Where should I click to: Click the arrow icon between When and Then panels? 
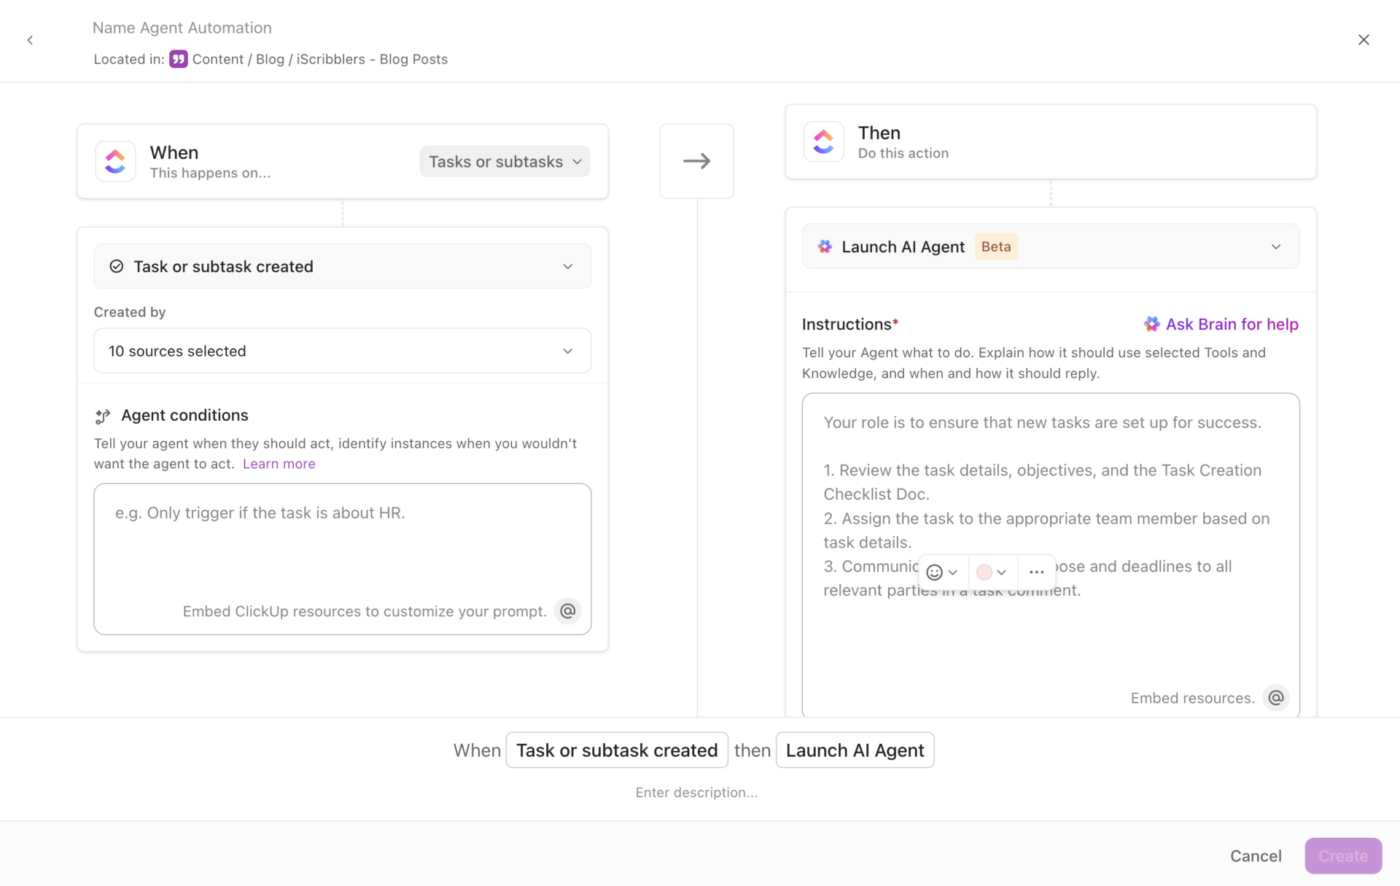pyautogui.click(x=696, y=160)
